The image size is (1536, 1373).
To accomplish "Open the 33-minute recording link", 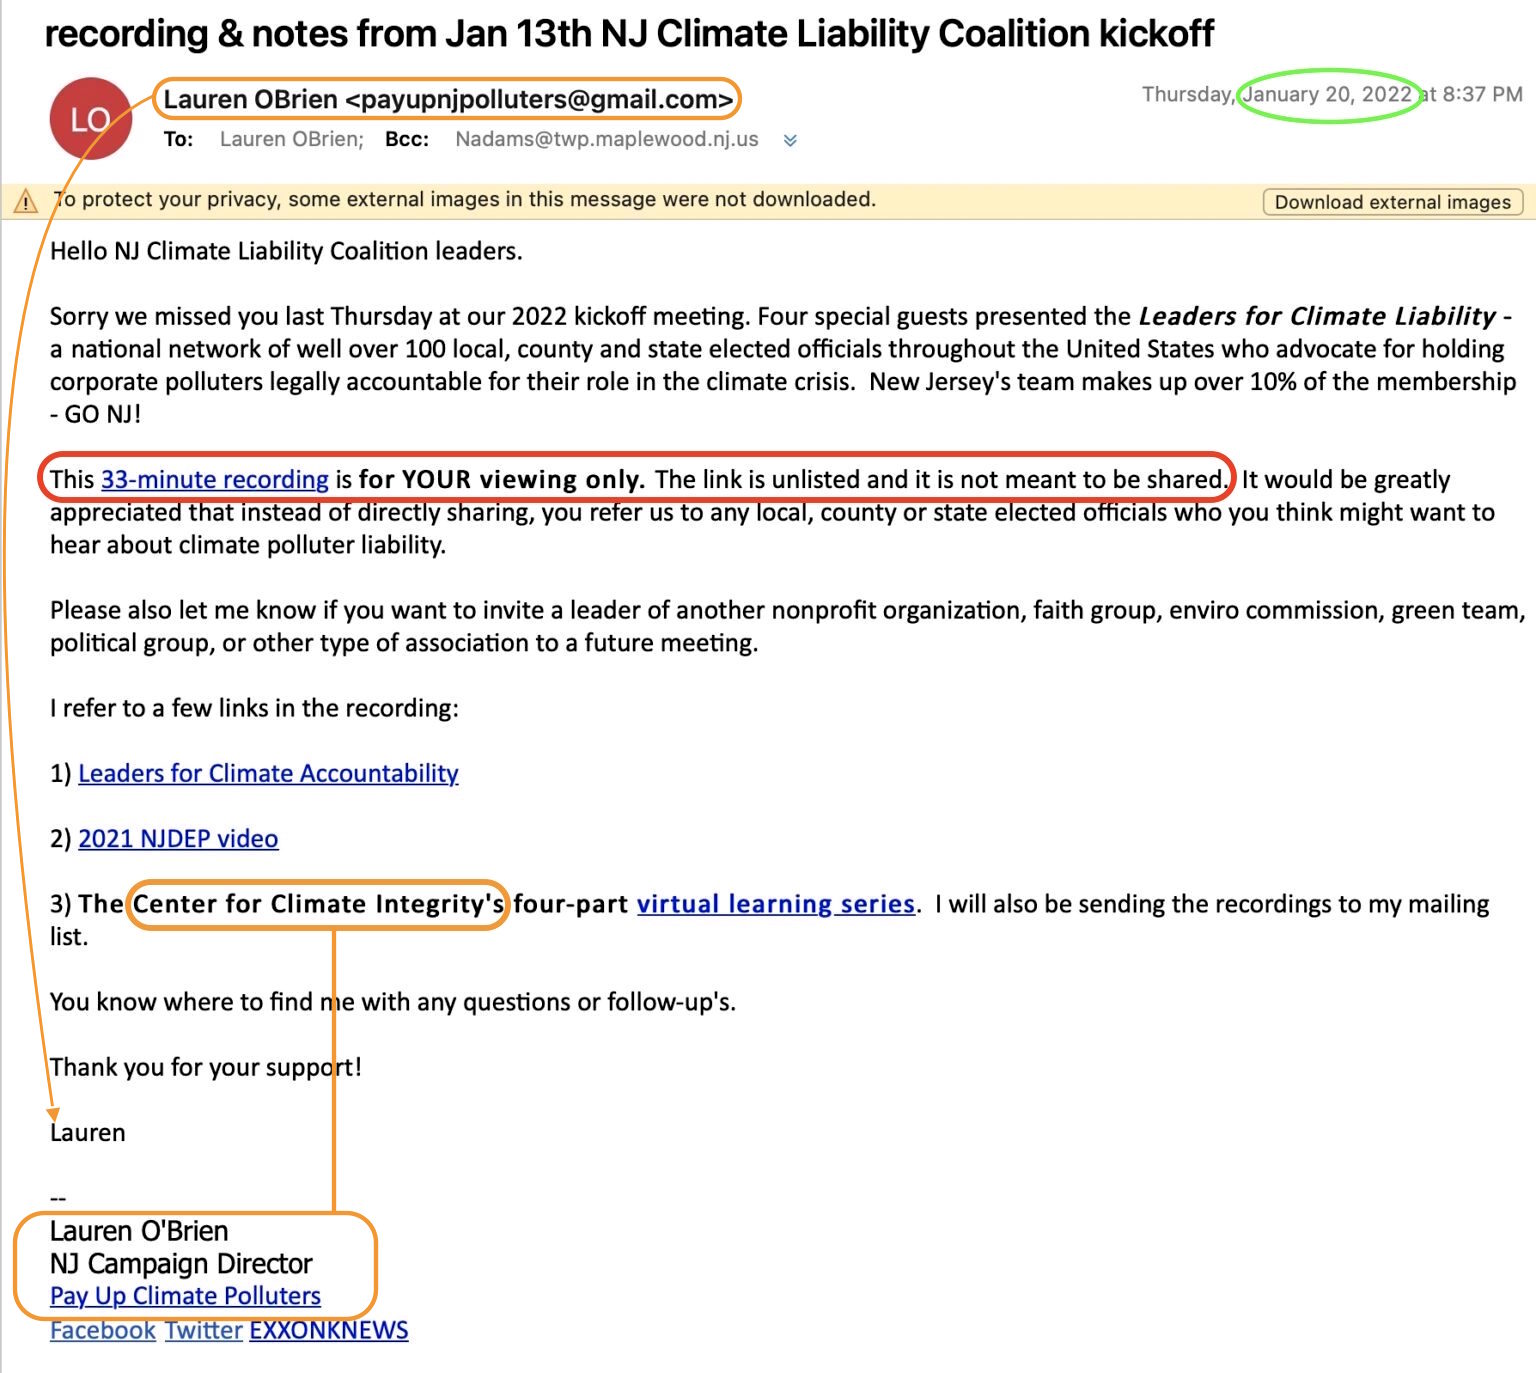I will [x=214, y=480].
